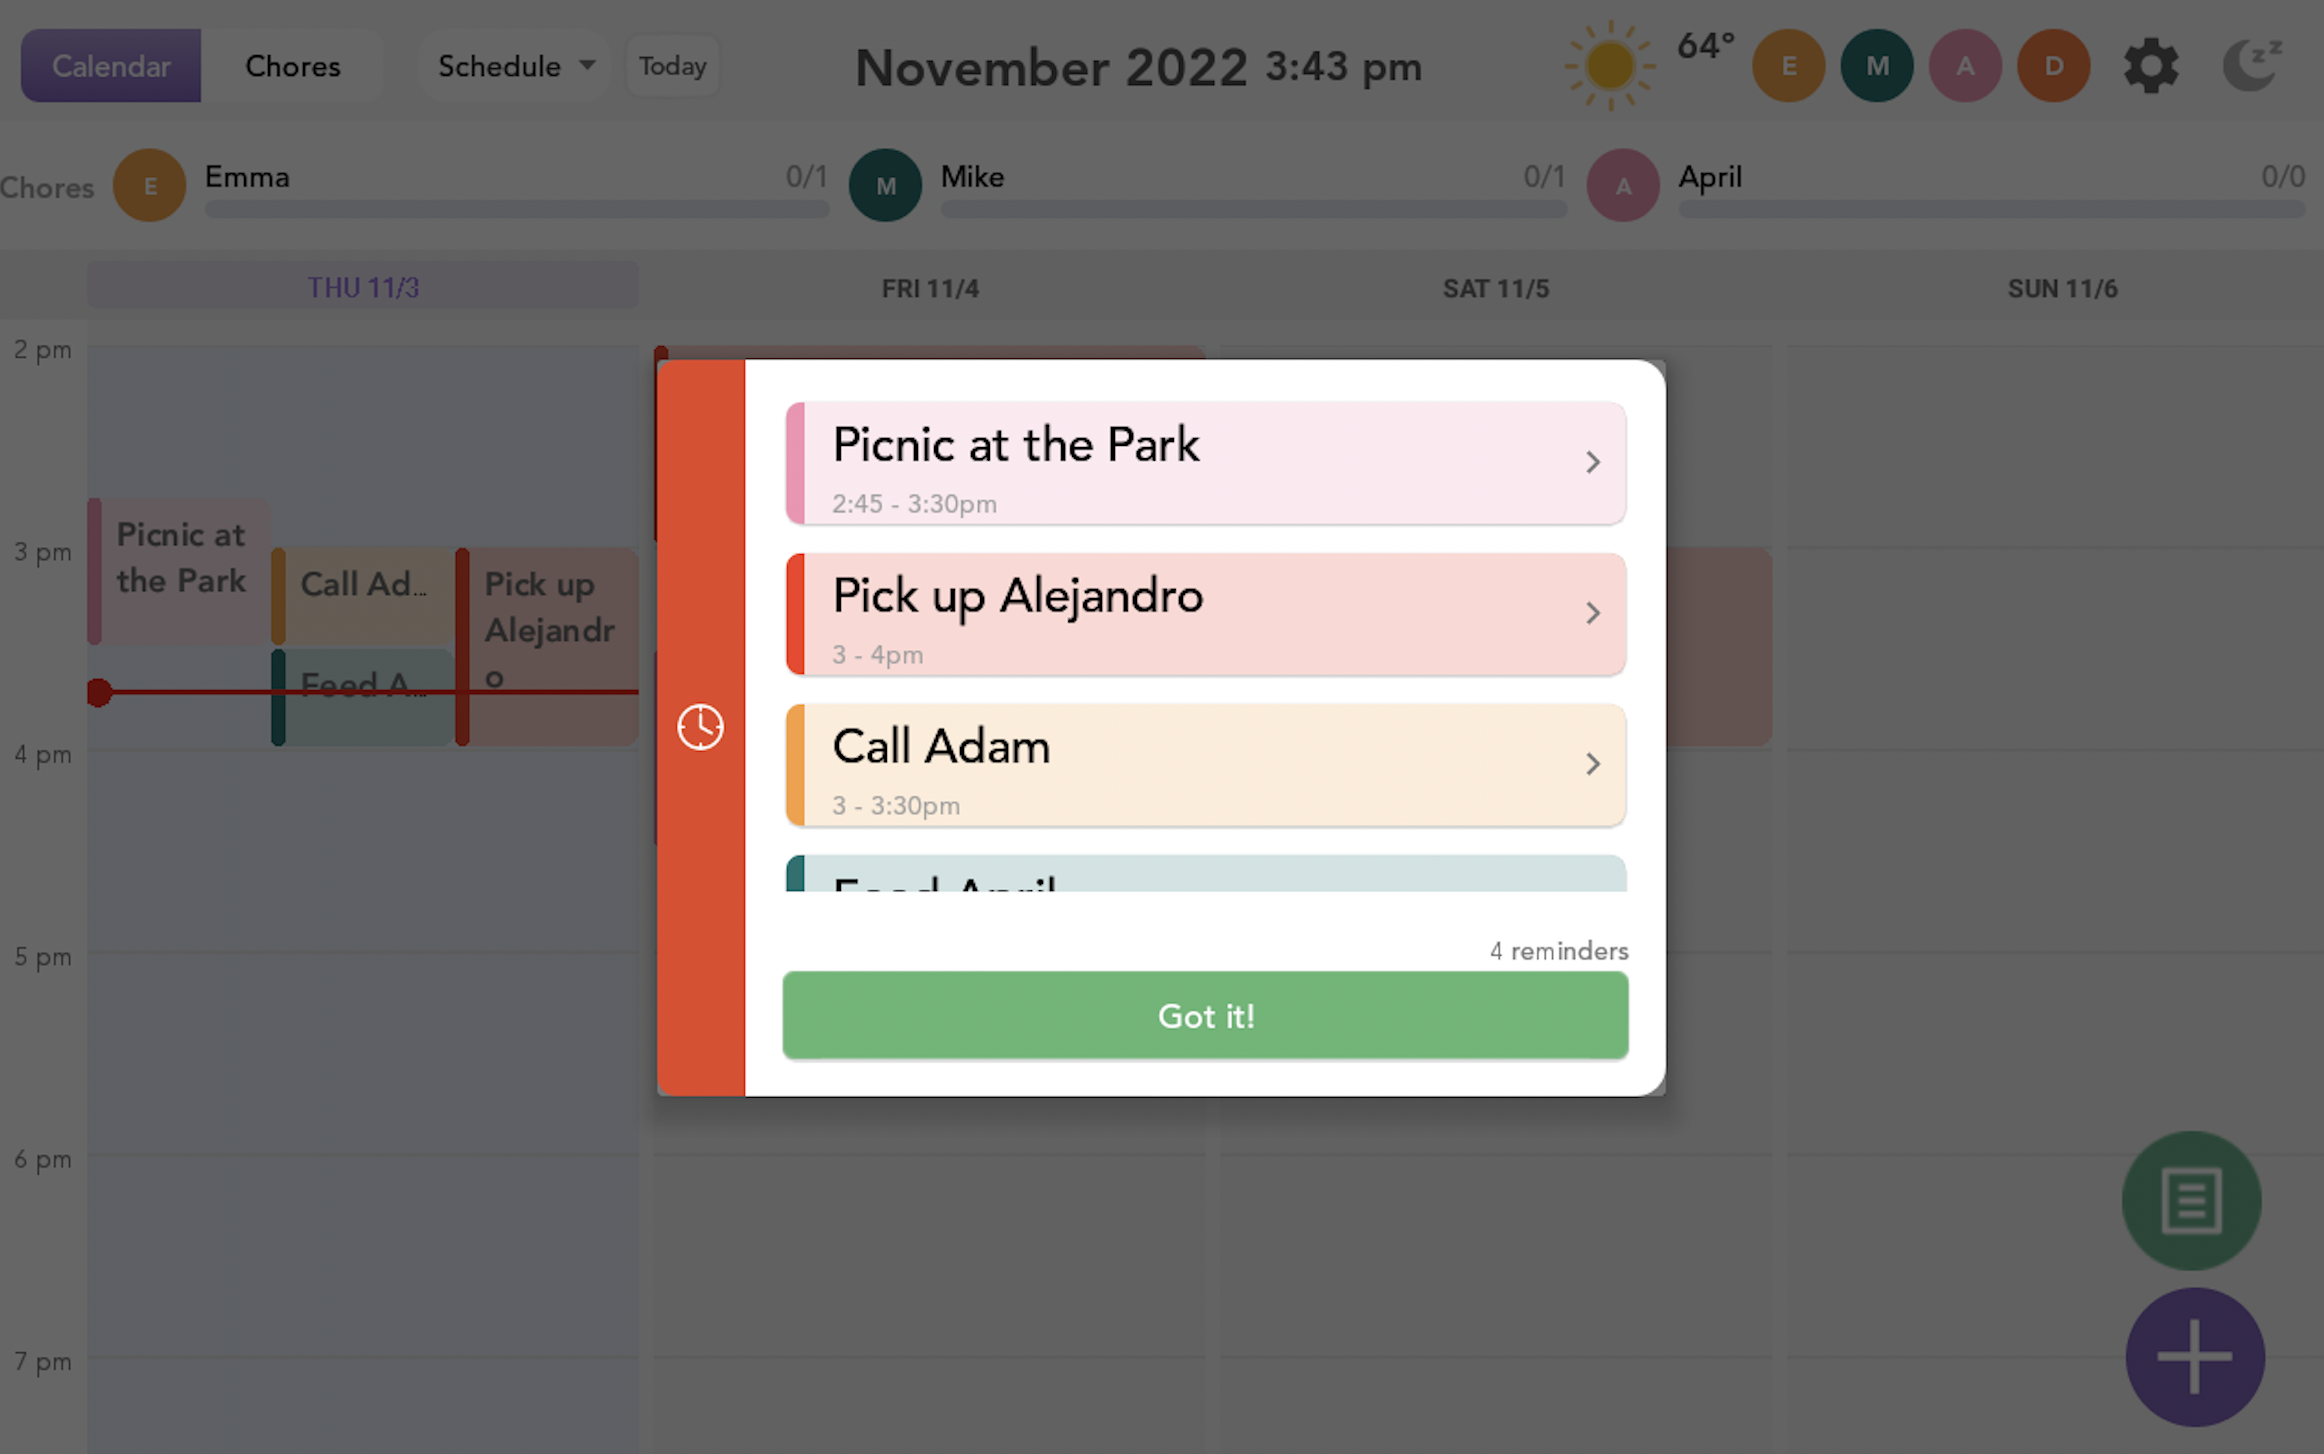Select April's profile avatar icon
Image resolution: width=2324 pixels, height=1454 pixels.
point(1622,184)
